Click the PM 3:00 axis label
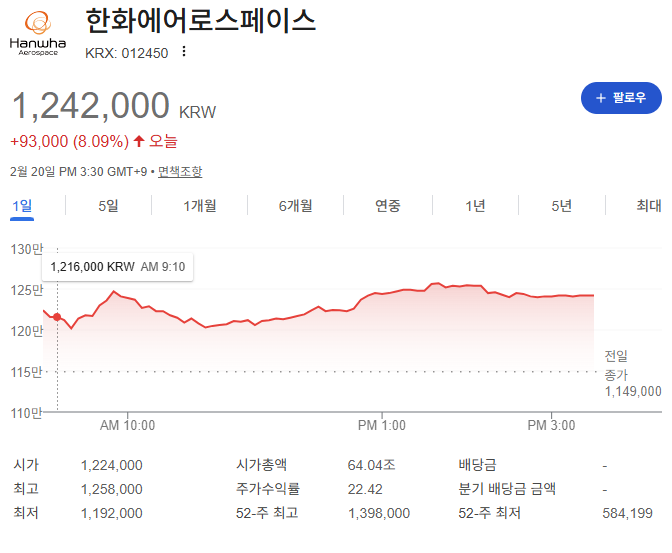The width and height of the screenshot is (672, 553). (x=551, y=425)
